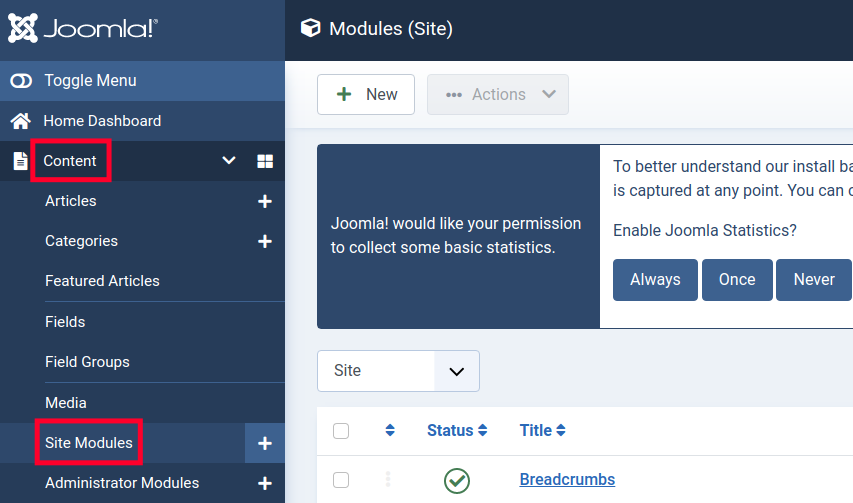Tick the select-all modules checkbox
Viewport: 853px width, 503px height.
341,431
